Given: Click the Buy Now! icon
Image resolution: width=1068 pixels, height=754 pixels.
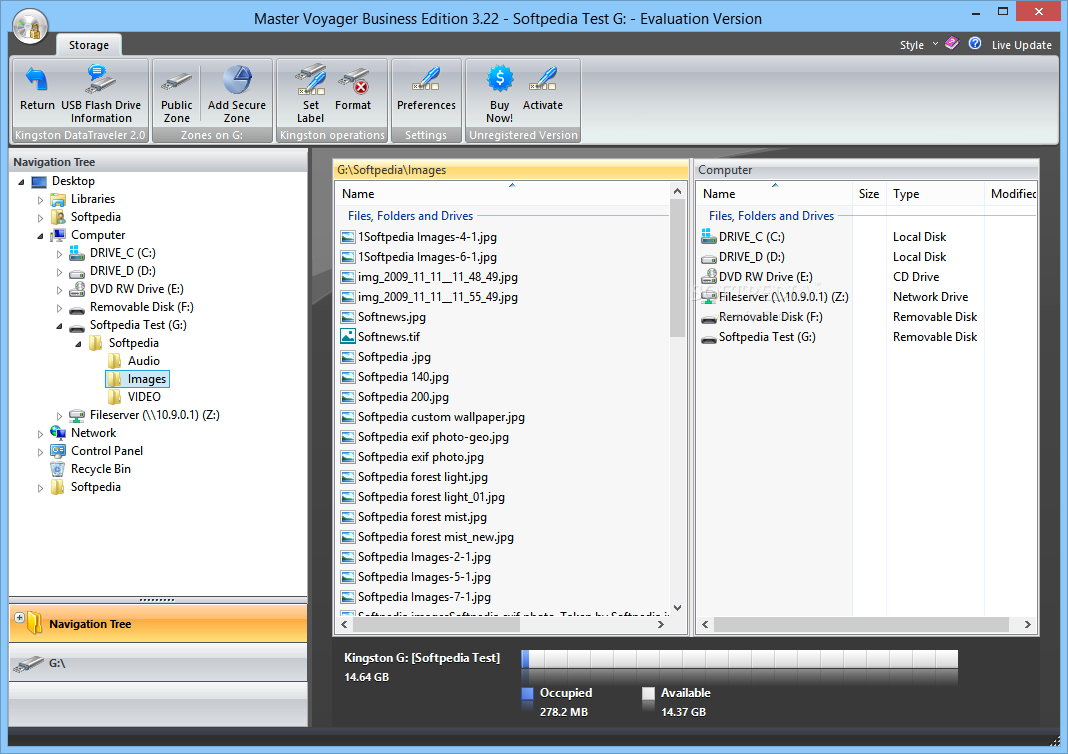Looking at the screenshot, I should 499,94.
